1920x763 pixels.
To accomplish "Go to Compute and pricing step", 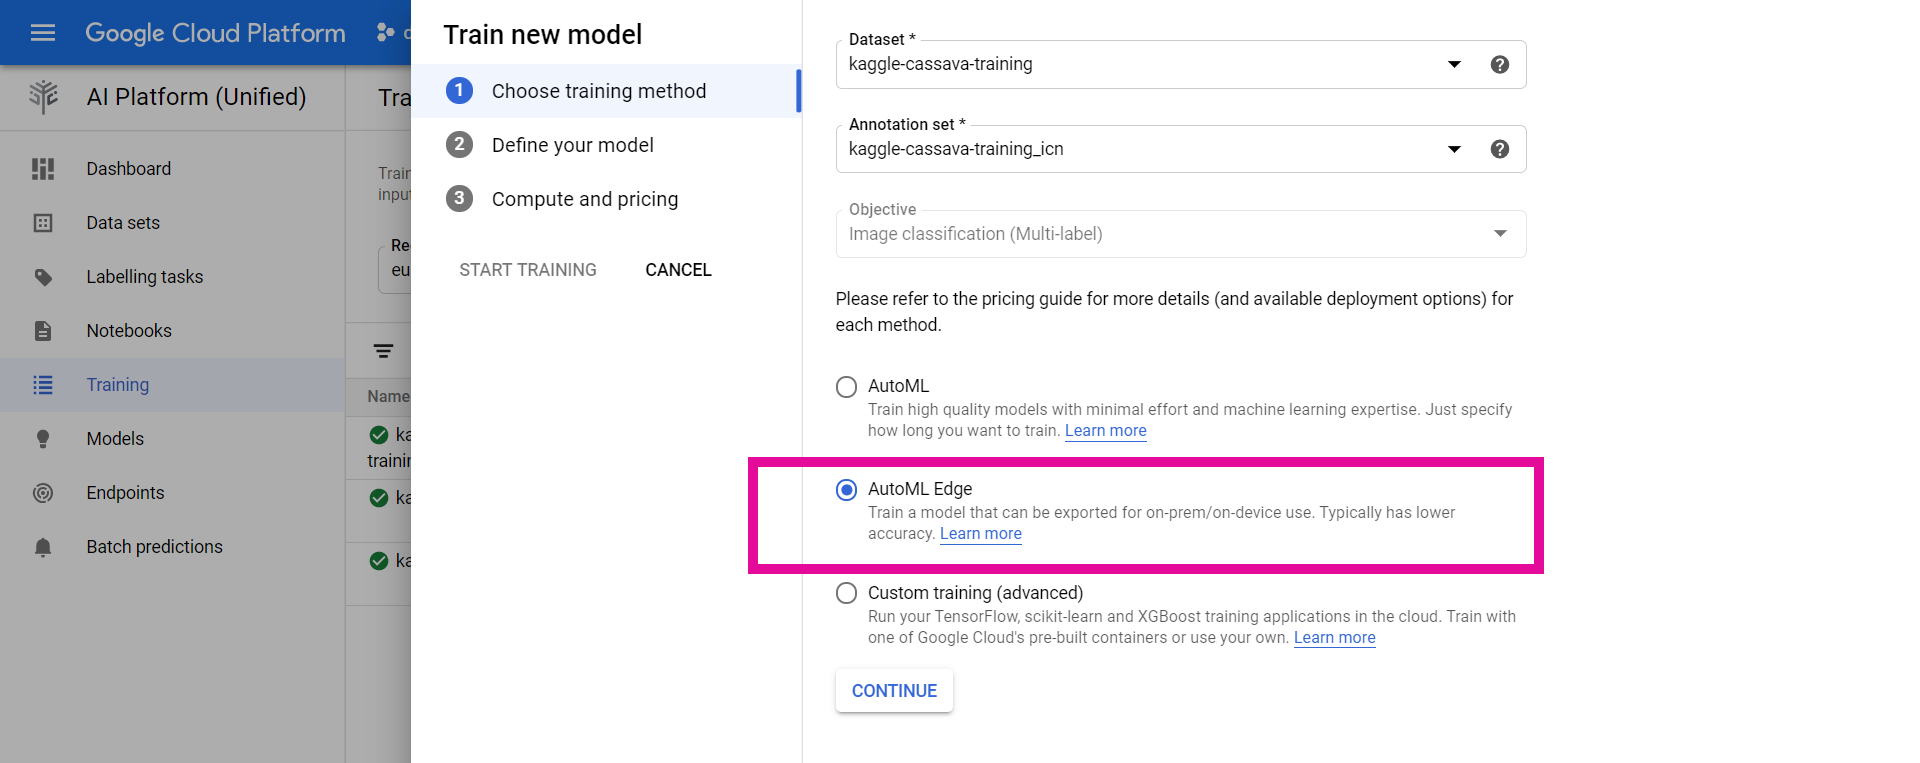I will coord(584,199).
